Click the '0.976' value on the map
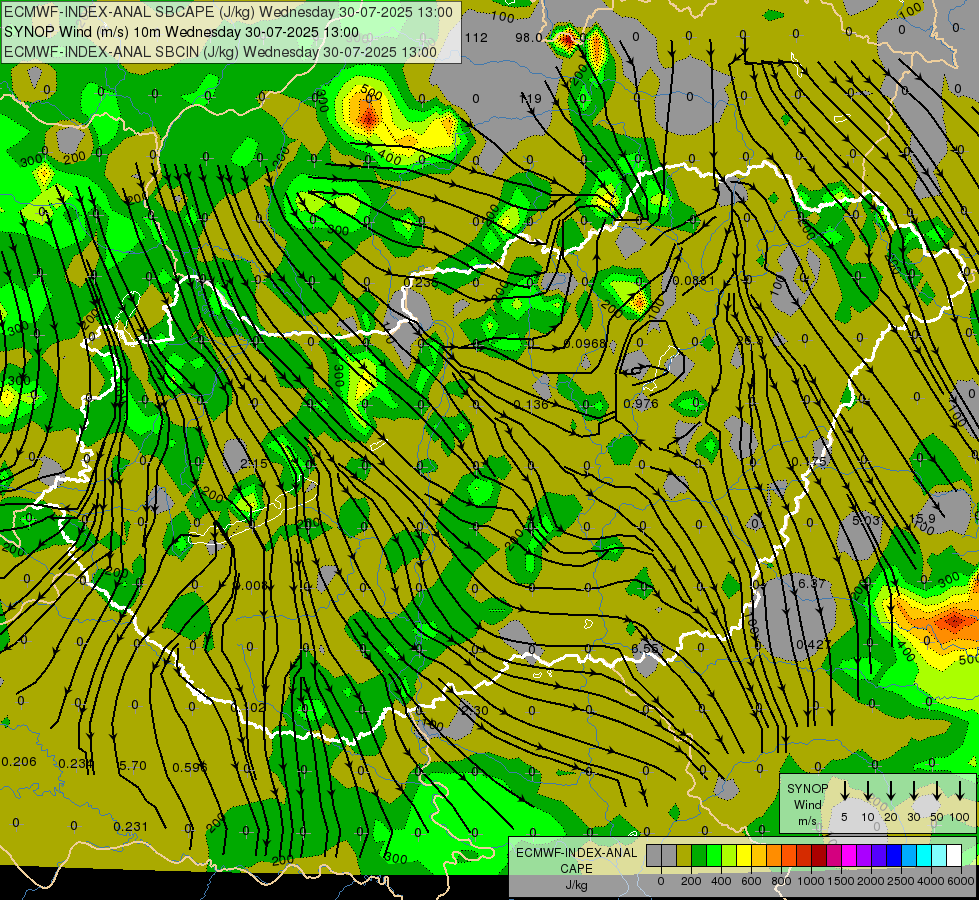Viewport: 979px width, 900px height. (641, 403)
